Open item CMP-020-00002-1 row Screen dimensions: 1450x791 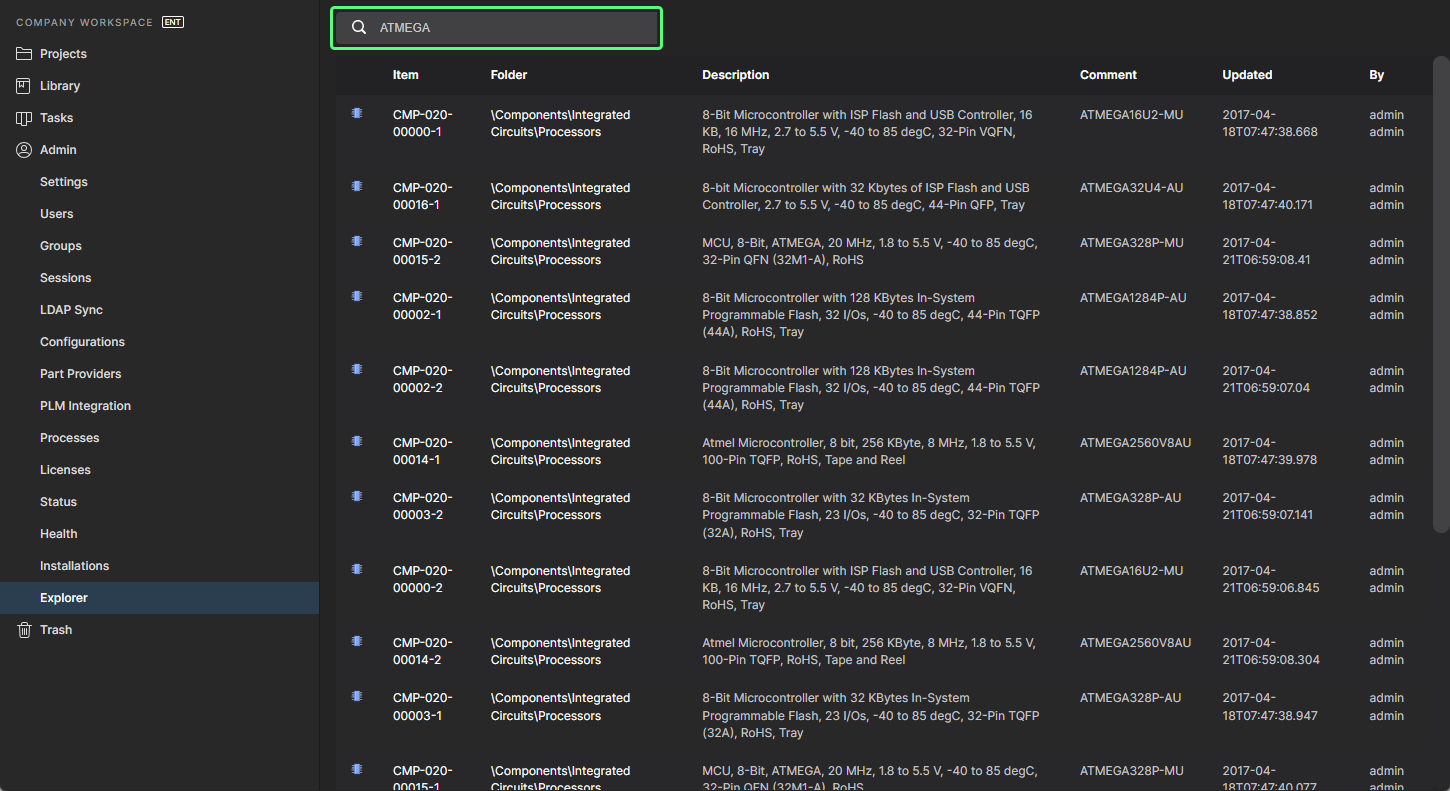point(422,306)
